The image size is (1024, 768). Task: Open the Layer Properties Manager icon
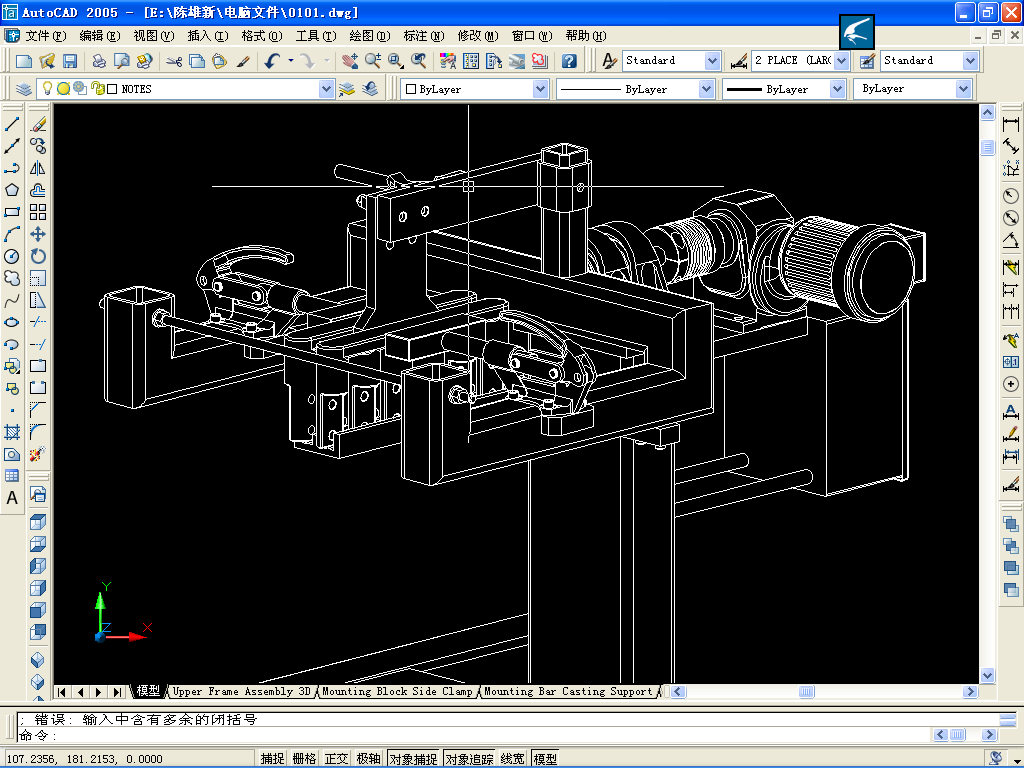point(24,89)
